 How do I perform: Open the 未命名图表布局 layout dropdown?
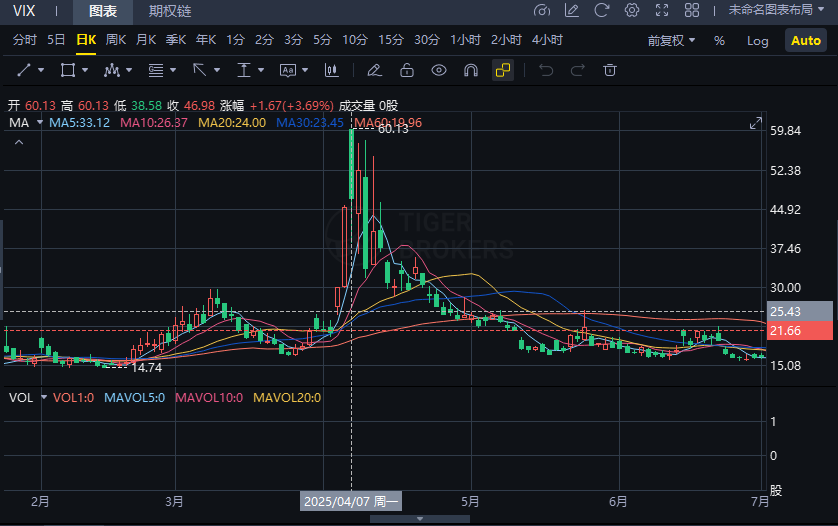tap(776, 11)
